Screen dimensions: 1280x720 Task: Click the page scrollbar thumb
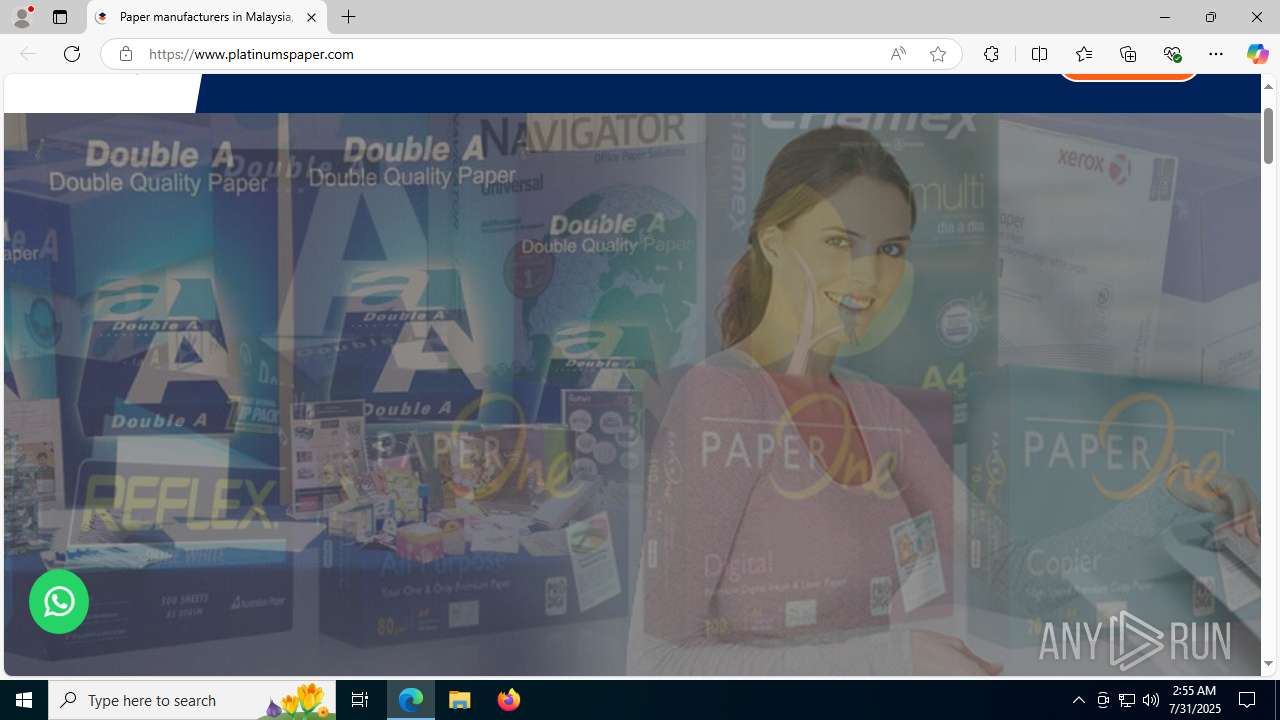(1268, 135)
